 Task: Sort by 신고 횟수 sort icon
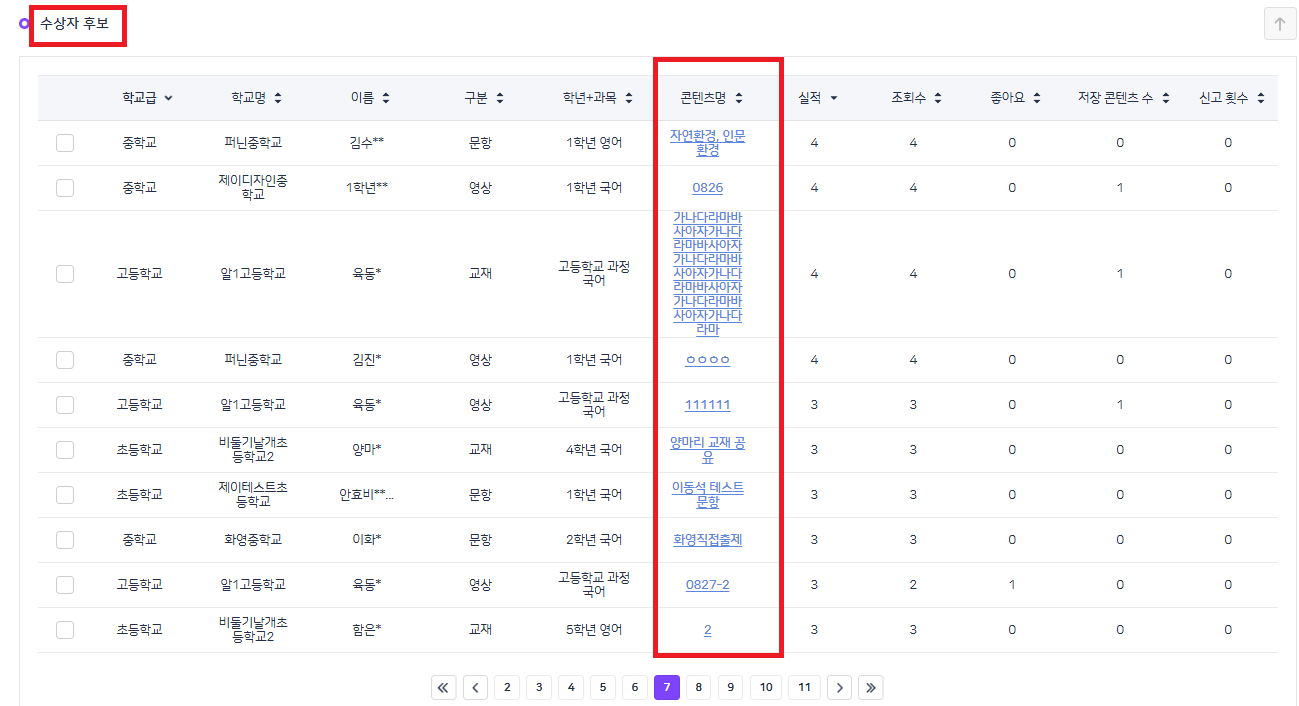click(x=1261, y=98)
